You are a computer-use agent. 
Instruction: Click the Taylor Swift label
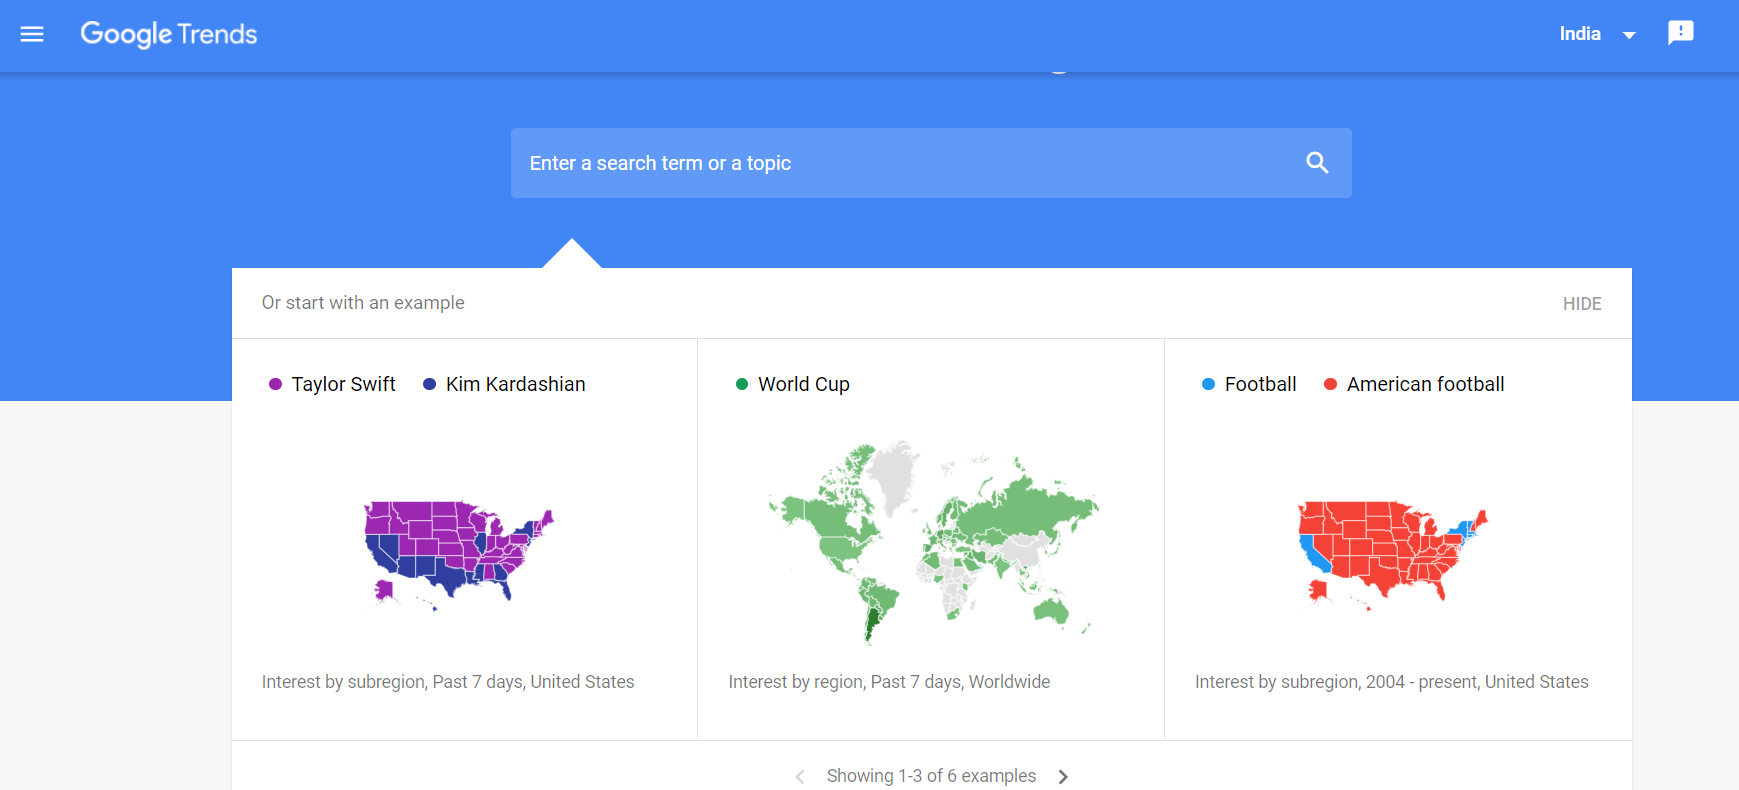pyautogui.click(x=343, y=384)
